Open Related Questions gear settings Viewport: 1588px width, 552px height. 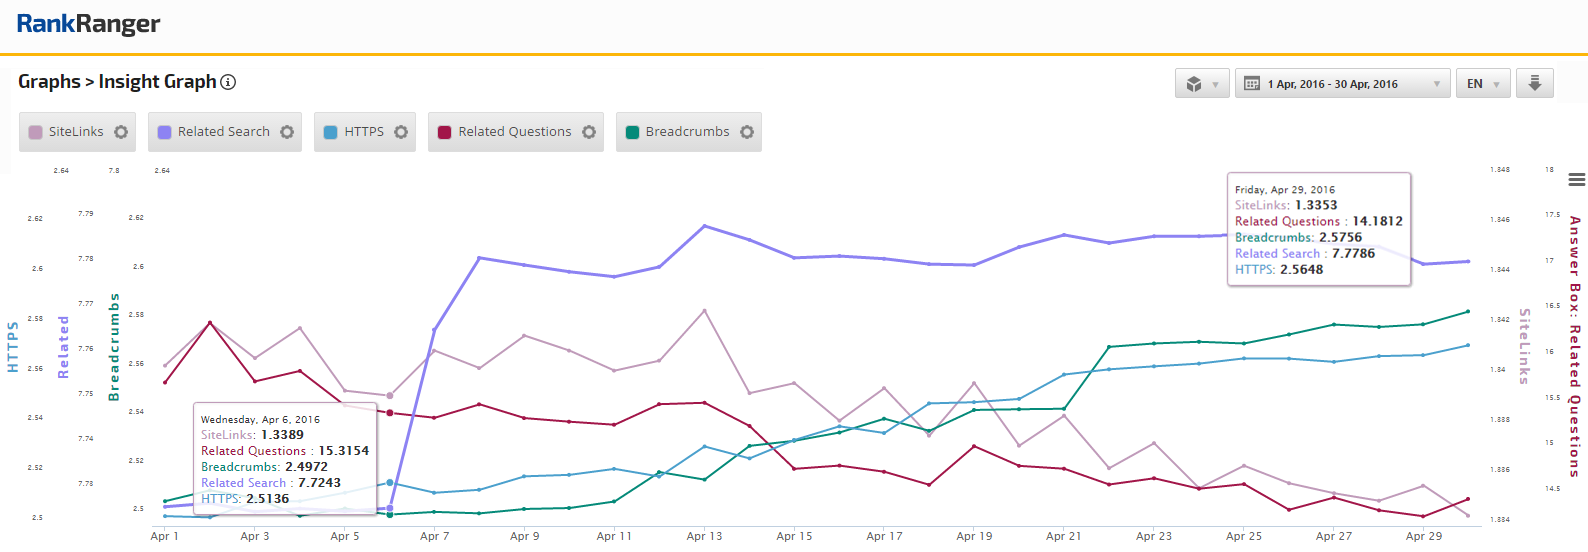(x=589, y=132)
